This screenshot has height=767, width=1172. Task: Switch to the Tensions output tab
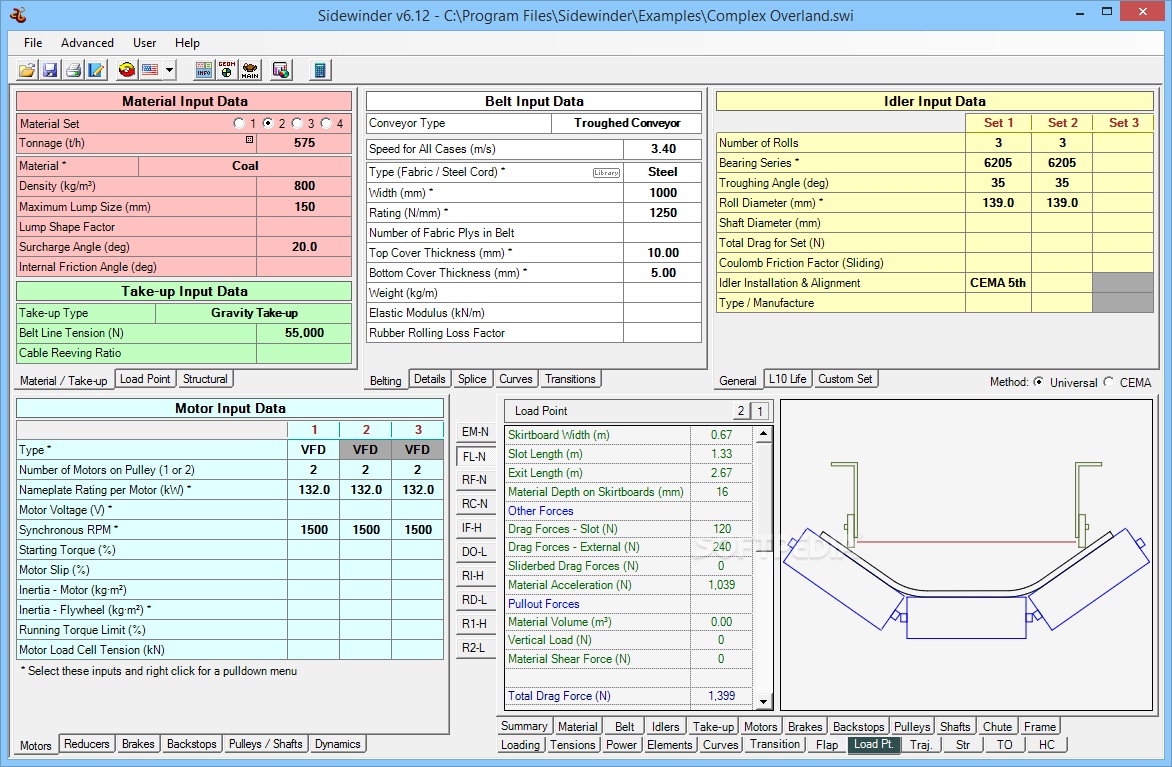coord(573,745)
